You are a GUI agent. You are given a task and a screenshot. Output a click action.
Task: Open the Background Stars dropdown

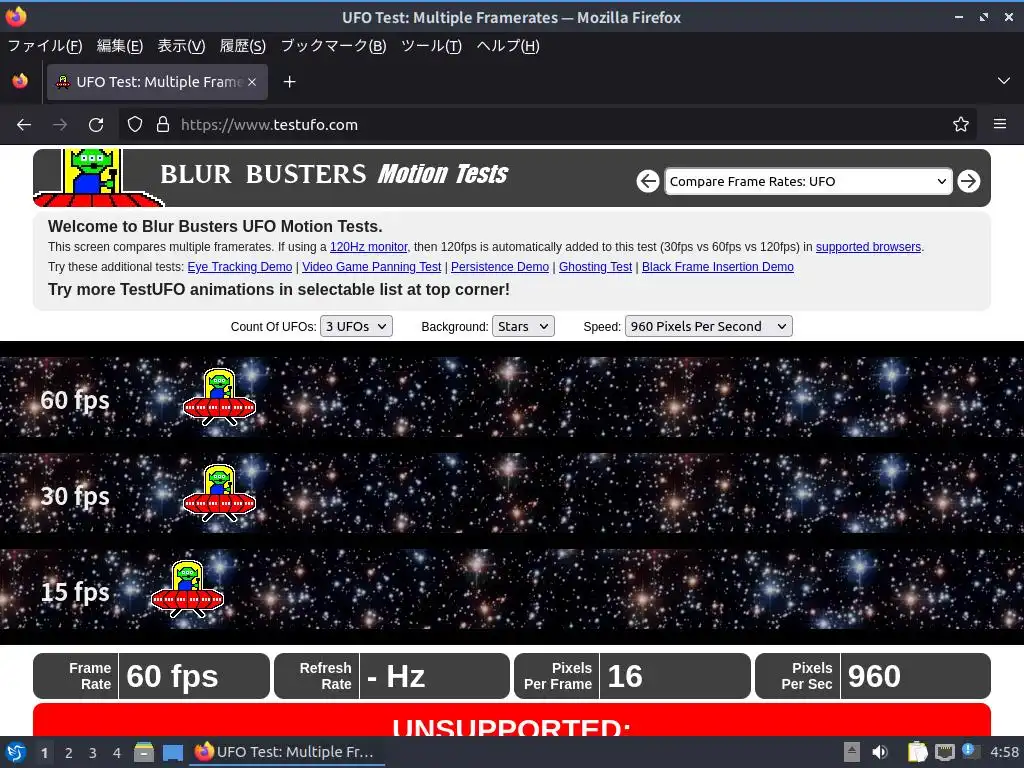coord(523,327)
